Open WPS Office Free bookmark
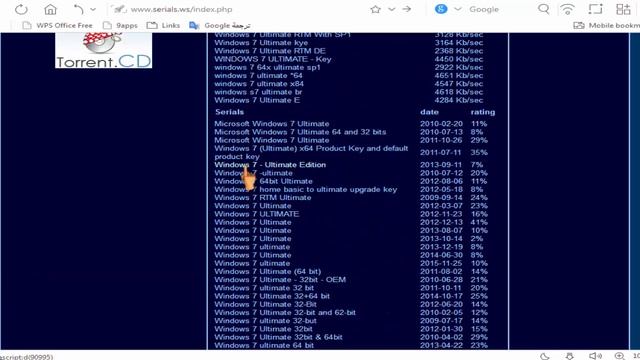 [58, 25]
